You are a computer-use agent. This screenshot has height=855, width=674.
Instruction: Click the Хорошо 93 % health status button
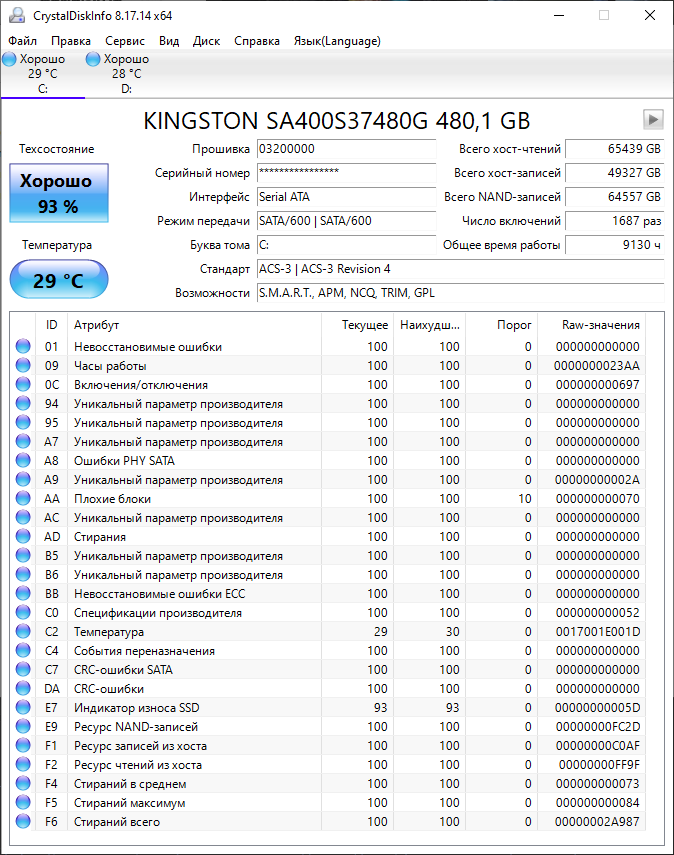(59, 193)
